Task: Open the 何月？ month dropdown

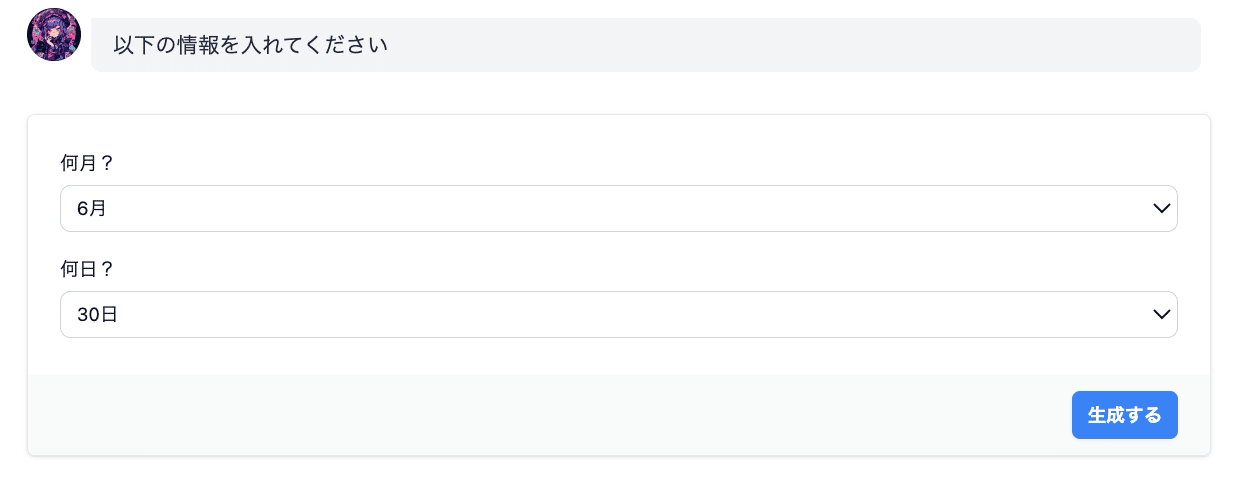Action: tap(618, 208)
